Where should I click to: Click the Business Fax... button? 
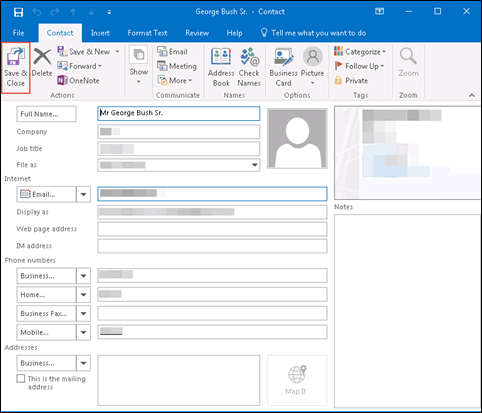(x=46, y=313)
